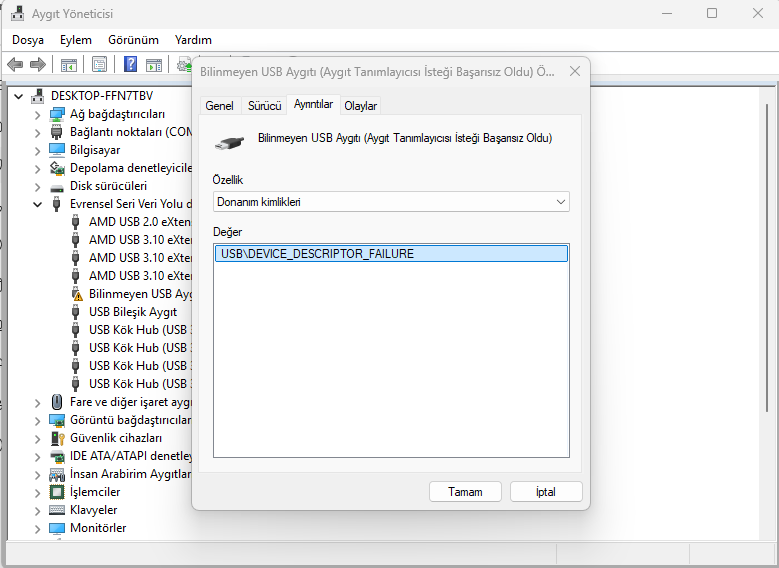Select the USB\DEVICE_DESCRIPTOR_FAILURE value
Image resolution: width=779 pixels, height=568 pixels.
[x=391, y=253]
